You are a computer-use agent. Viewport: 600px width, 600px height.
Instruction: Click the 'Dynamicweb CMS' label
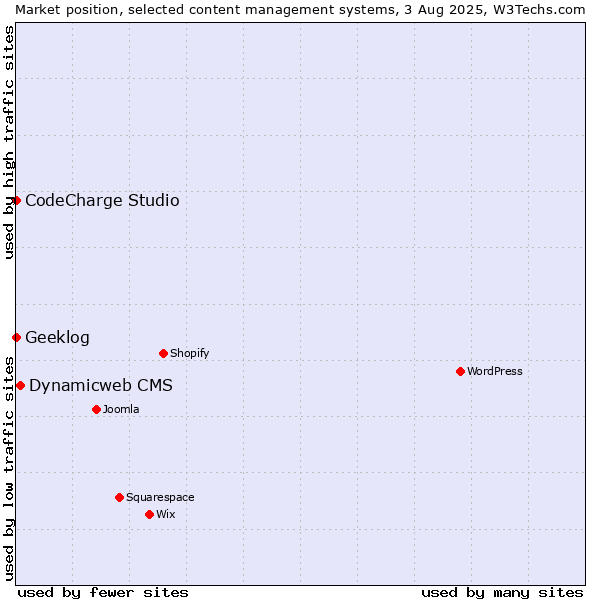click(101, 385)
